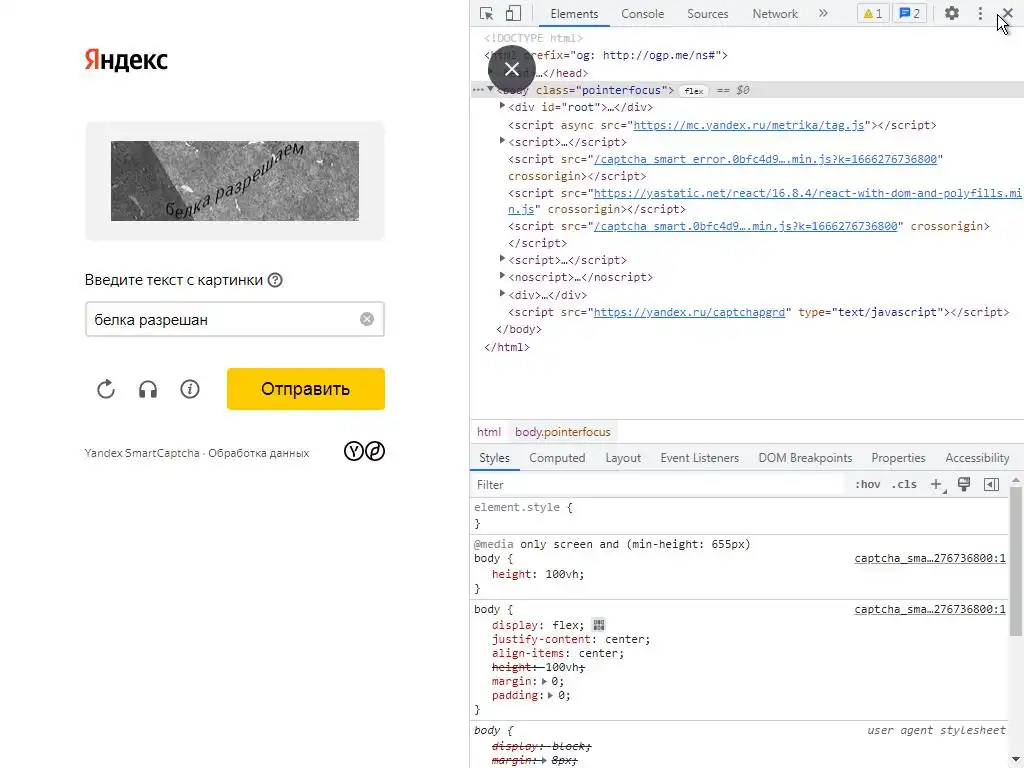Screen dimensions: 1024x768
Task: Select the closing </body> tag line
Action: coord(519,330)
